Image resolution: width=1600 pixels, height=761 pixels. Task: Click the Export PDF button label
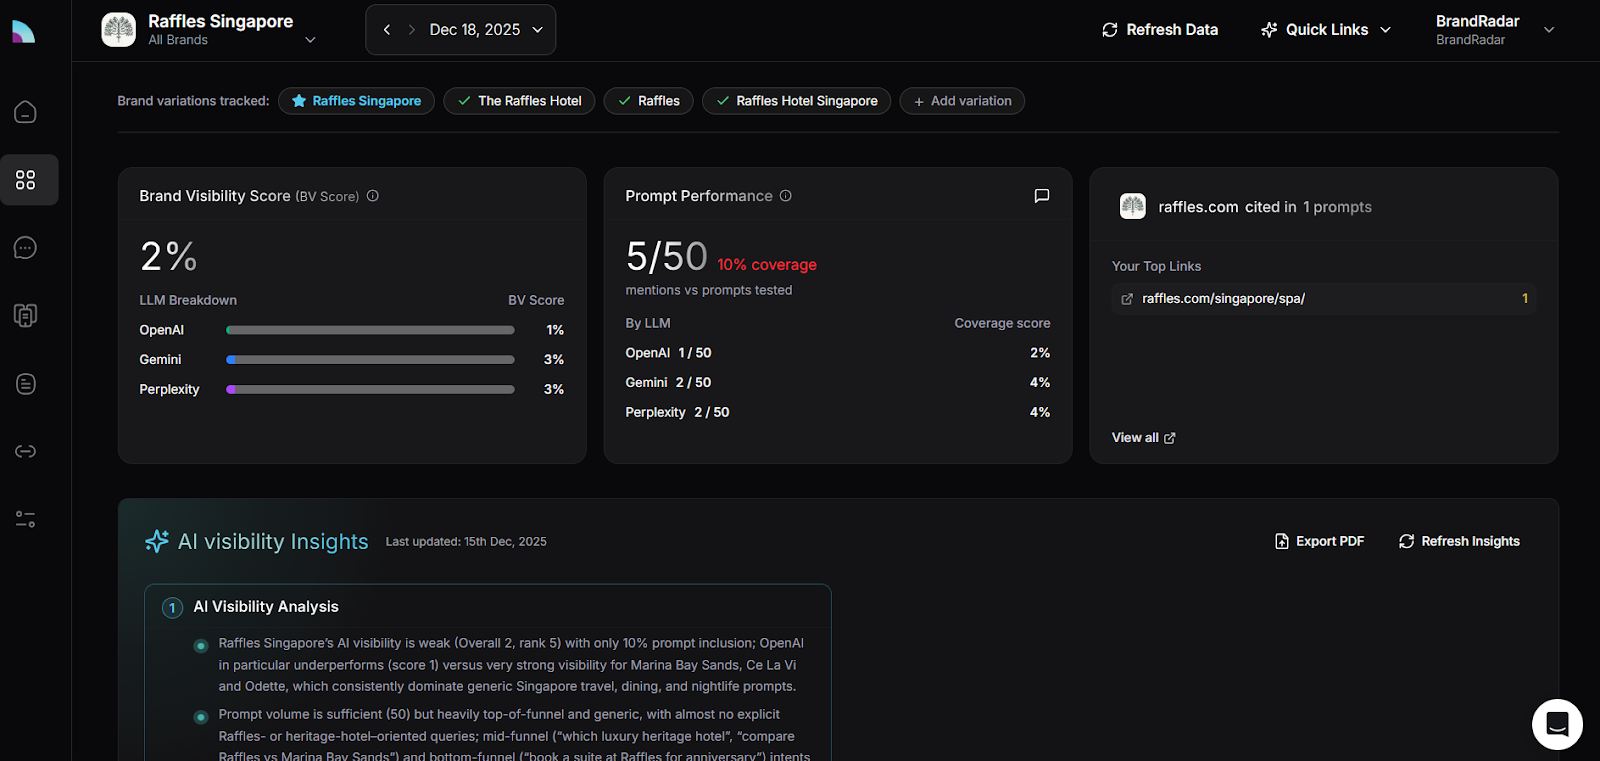click(1330, 541)
